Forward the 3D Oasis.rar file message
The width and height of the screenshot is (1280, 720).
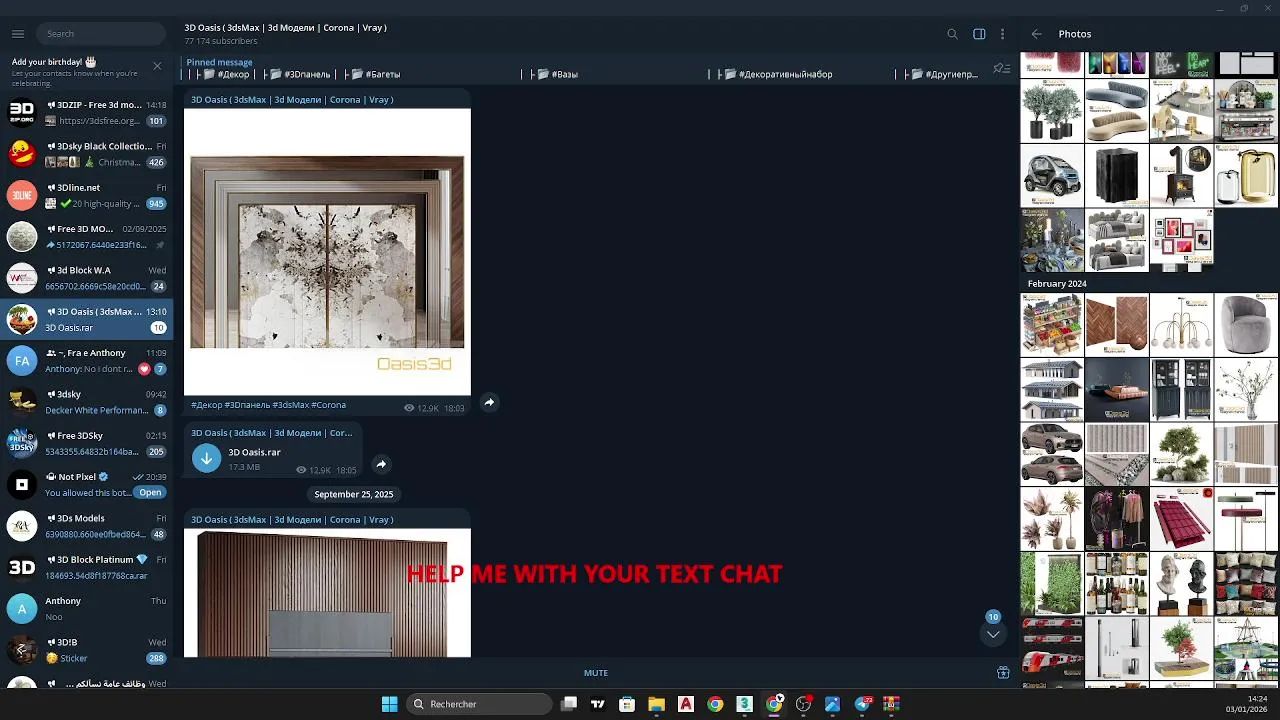381,464
